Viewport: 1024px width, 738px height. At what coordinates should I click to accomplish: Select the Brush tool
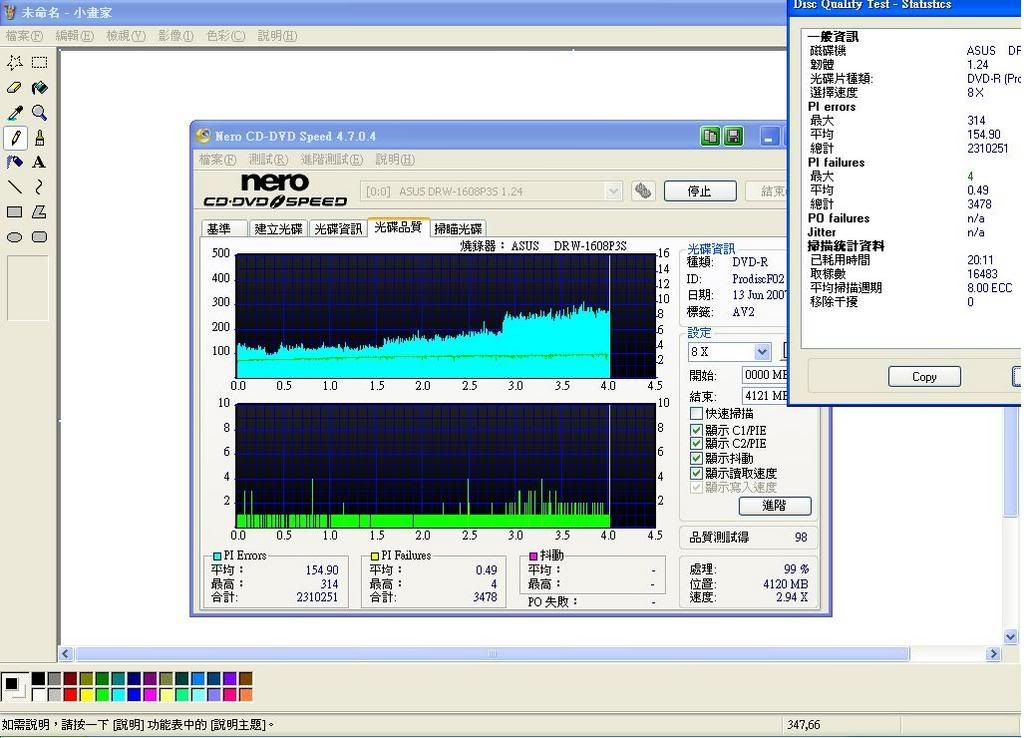pyautogui.click(x=39, y=138)
